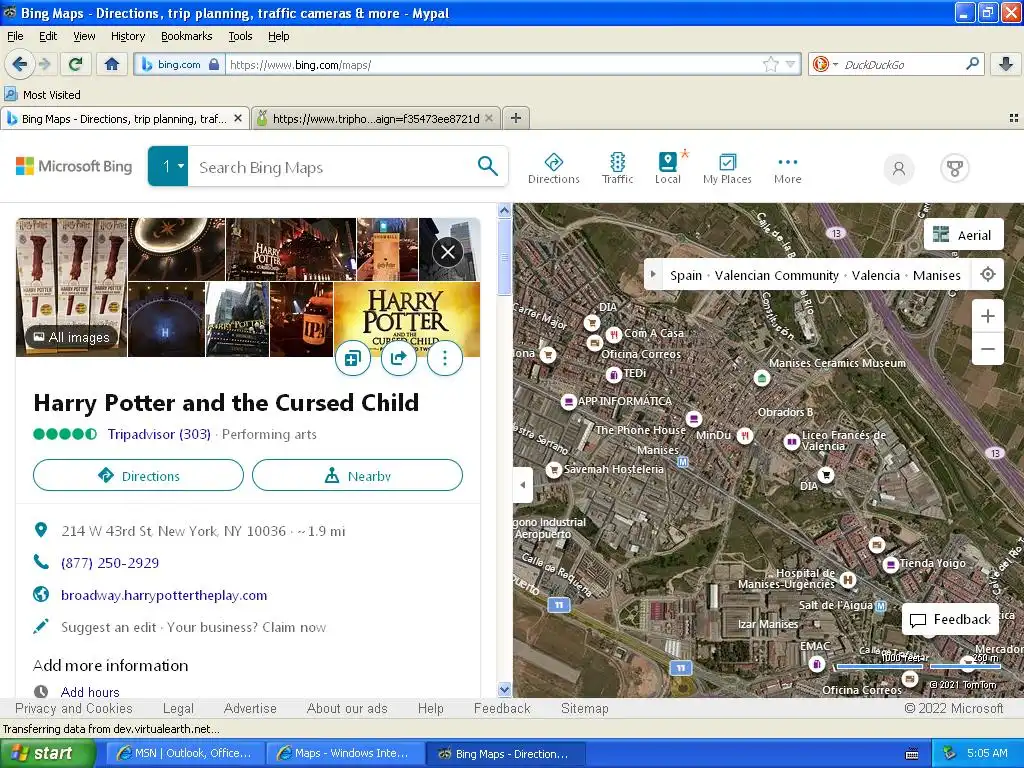Viewport: 1024px width, 768px height.
Task: Open broadway.harrypottertheplay.com link
Action: (x=164, y=595)
